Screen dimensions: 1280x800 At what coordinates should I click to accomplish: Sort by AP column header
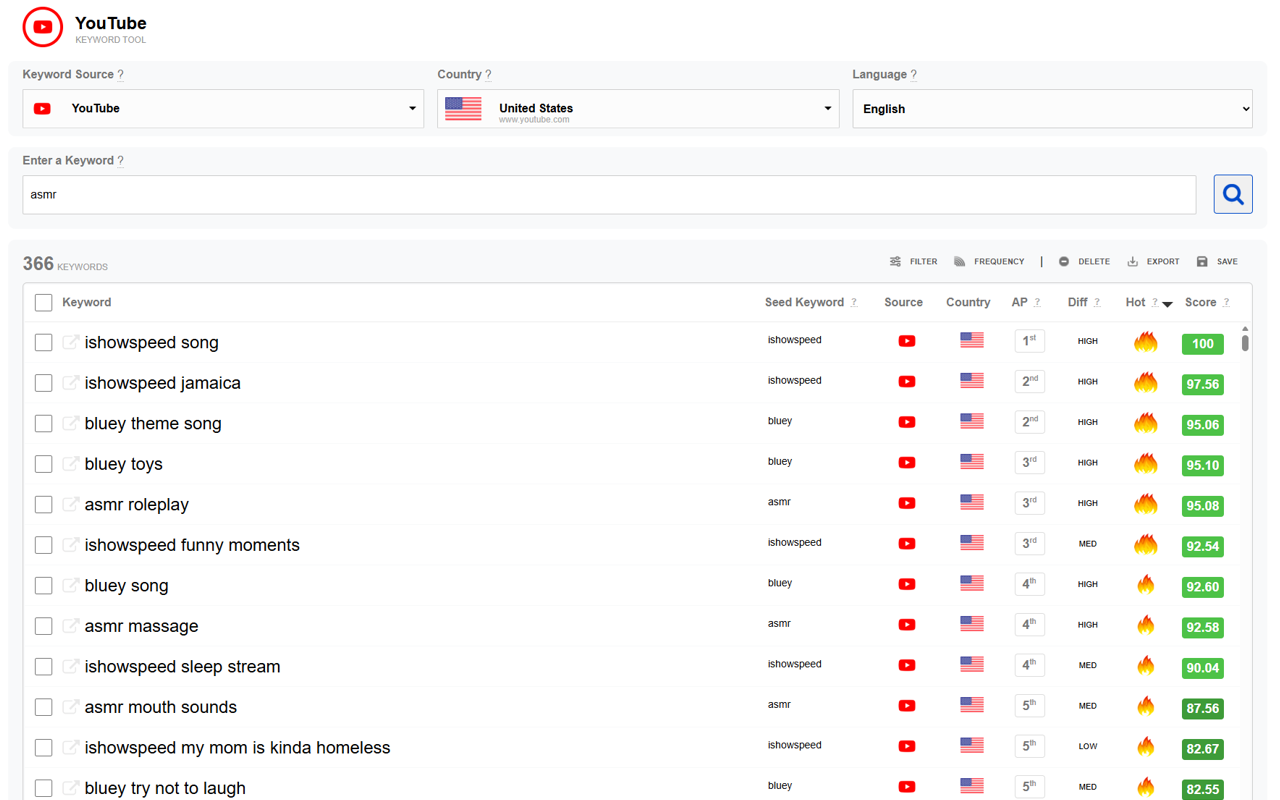tap(1019, 302)
